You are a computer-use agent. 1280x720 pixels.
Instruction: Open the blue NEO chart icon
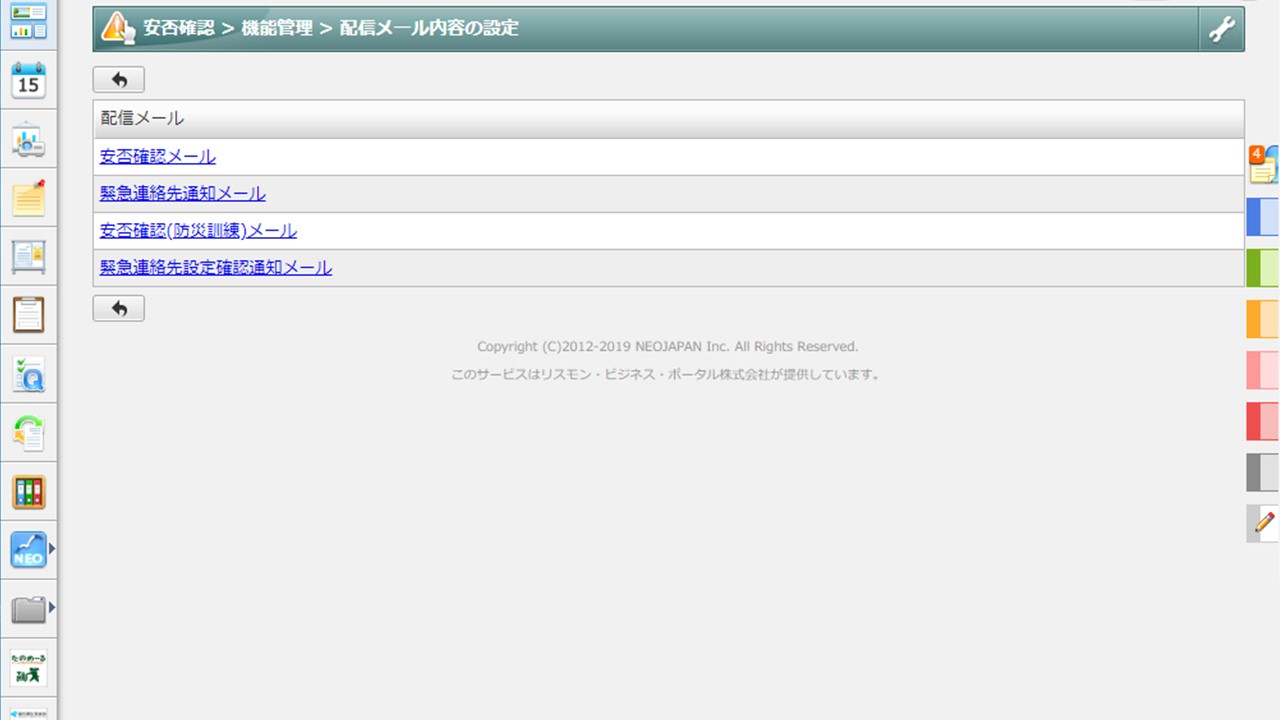(28, 549)
